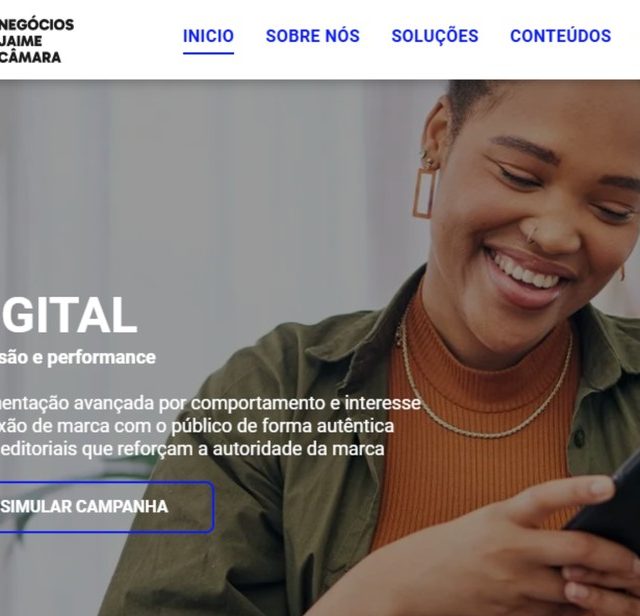Go to the INICIO menu item

[x=208, y=36]
